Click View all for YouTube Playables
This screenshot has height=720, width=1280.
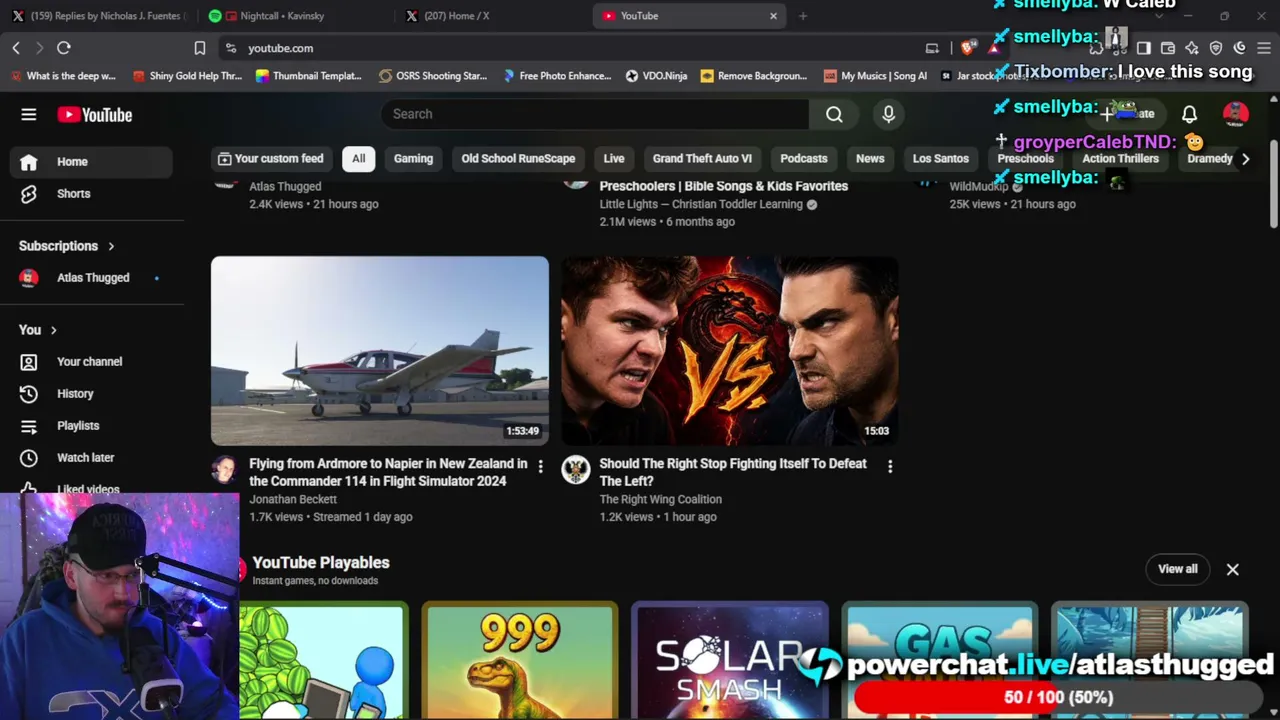[x=1177, y=569]
